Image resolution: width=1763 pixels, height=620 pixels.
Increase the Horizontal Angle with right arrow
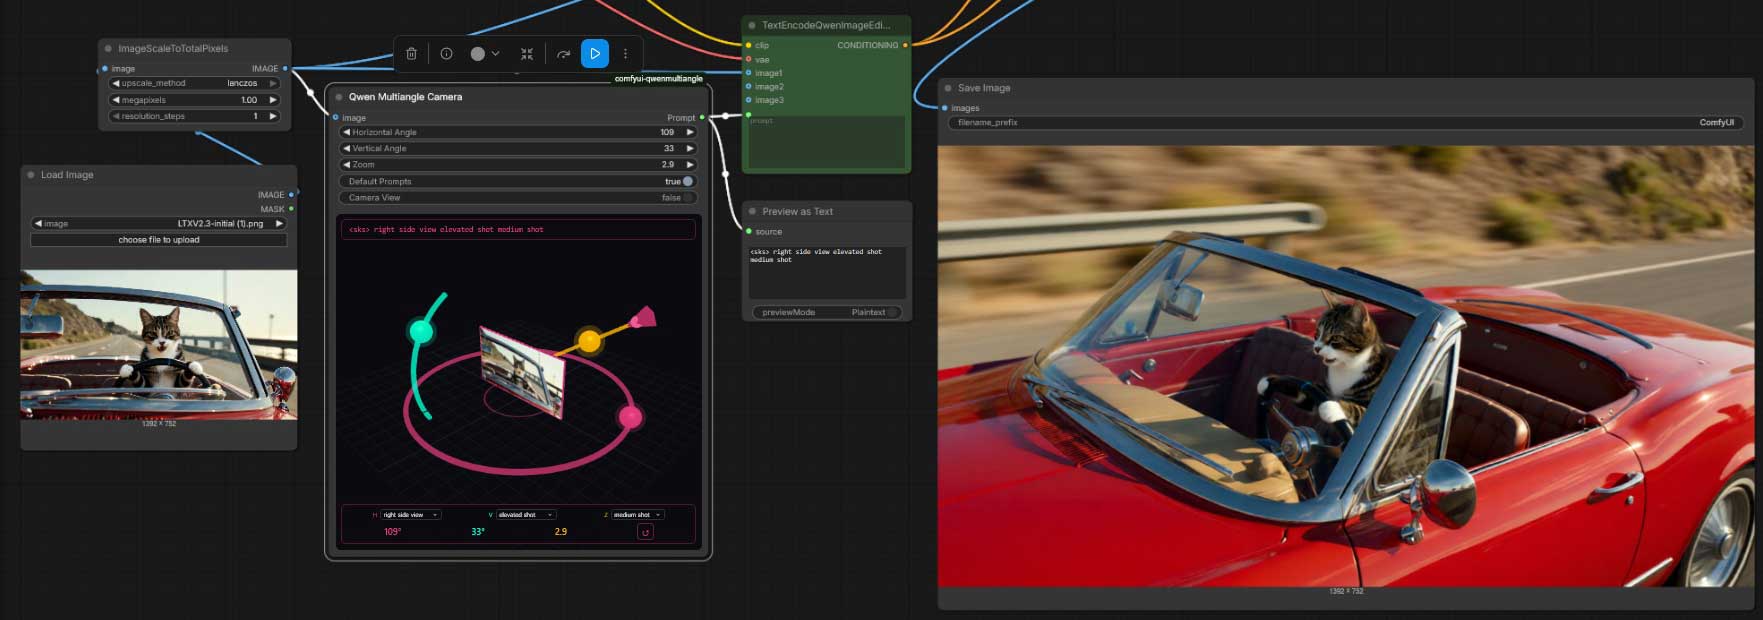click(690, 132)
